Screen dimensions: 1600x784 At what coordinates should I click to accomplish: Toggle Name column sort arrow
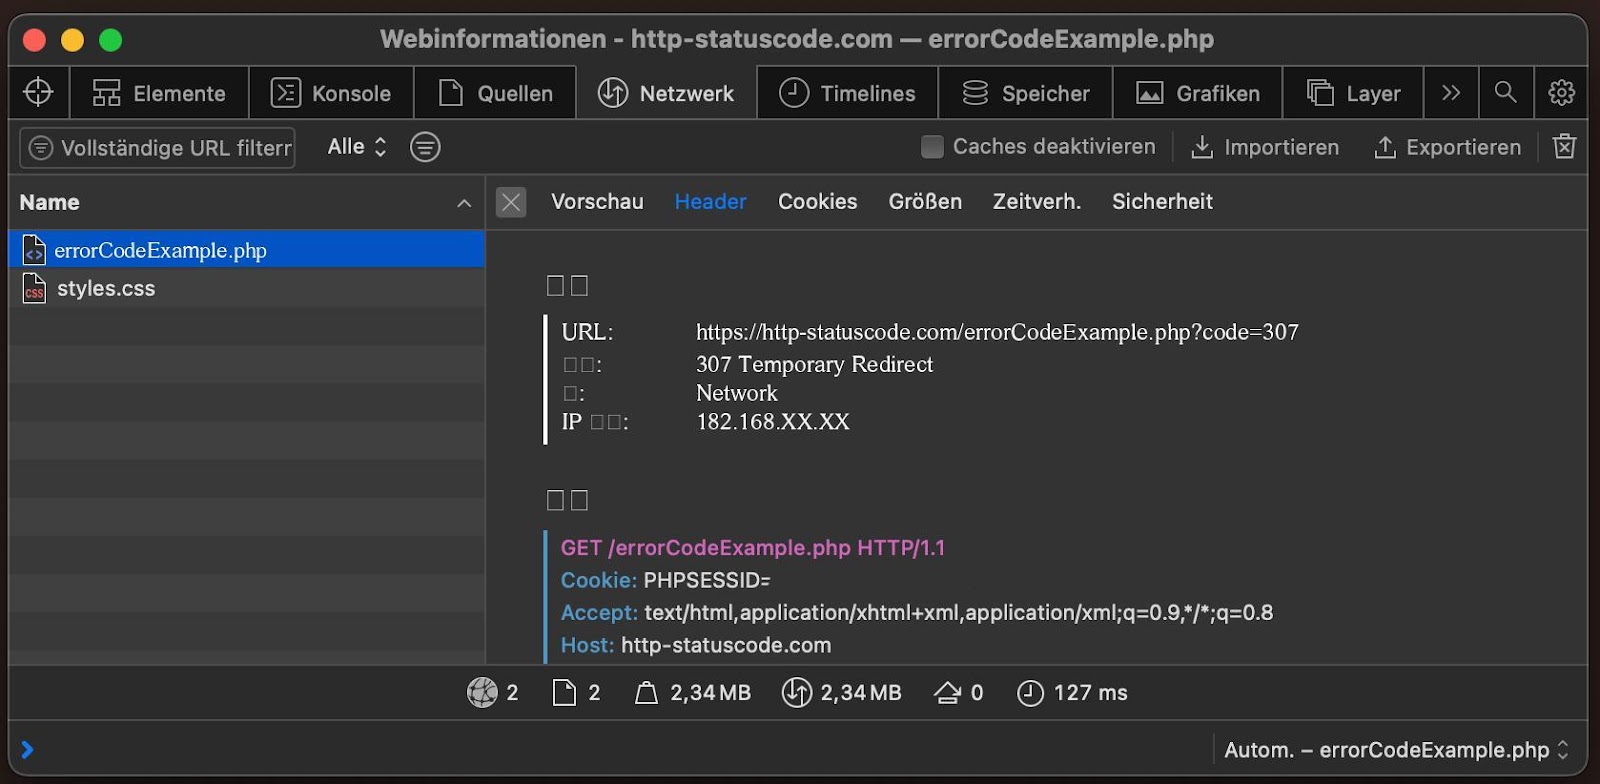click(464, 203)
